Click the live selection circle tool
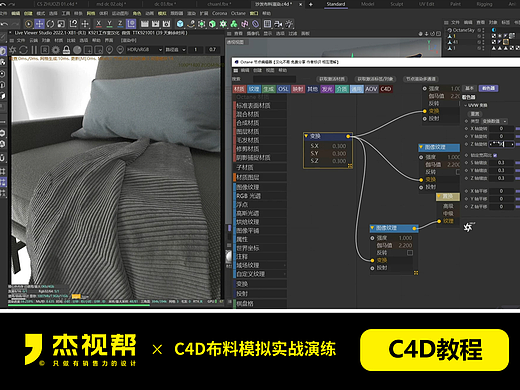The width and height of the screenshot is (520, 390). pos(29,24)
